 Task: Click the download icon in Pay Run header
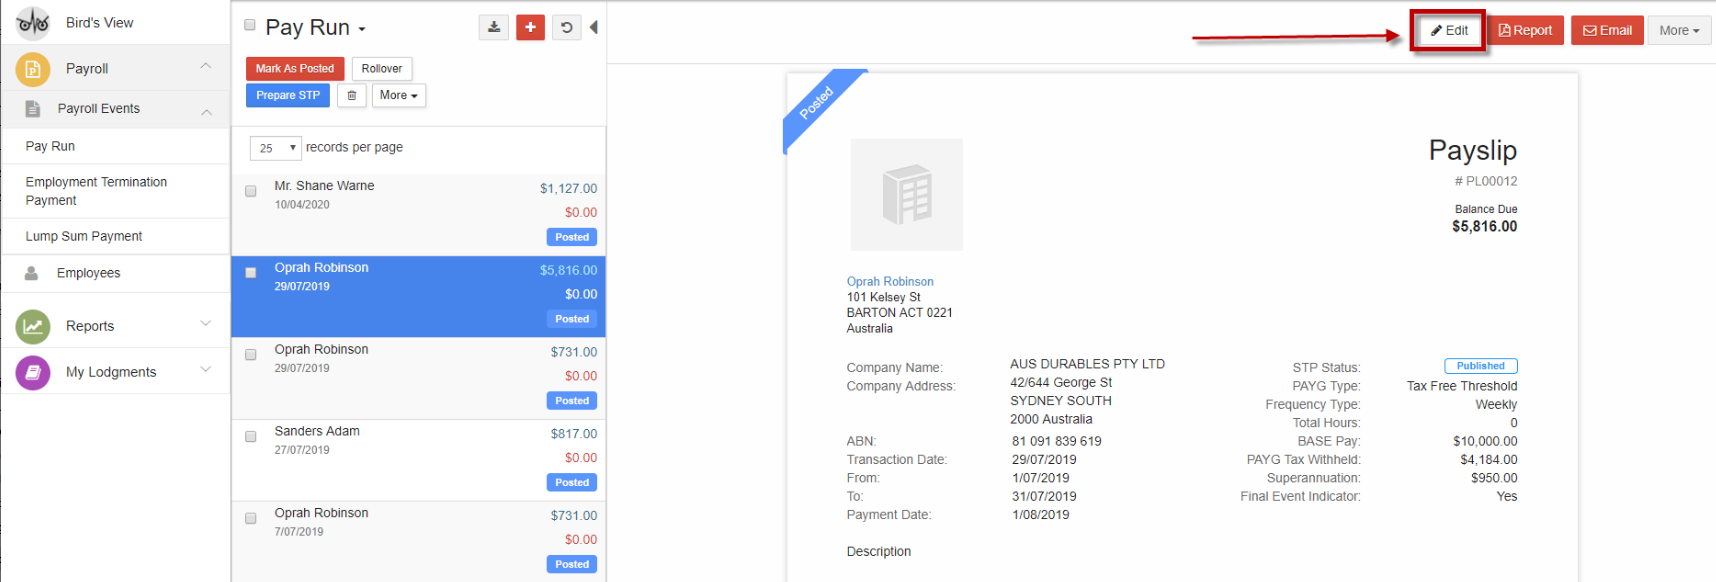click(x=493, y=28)
